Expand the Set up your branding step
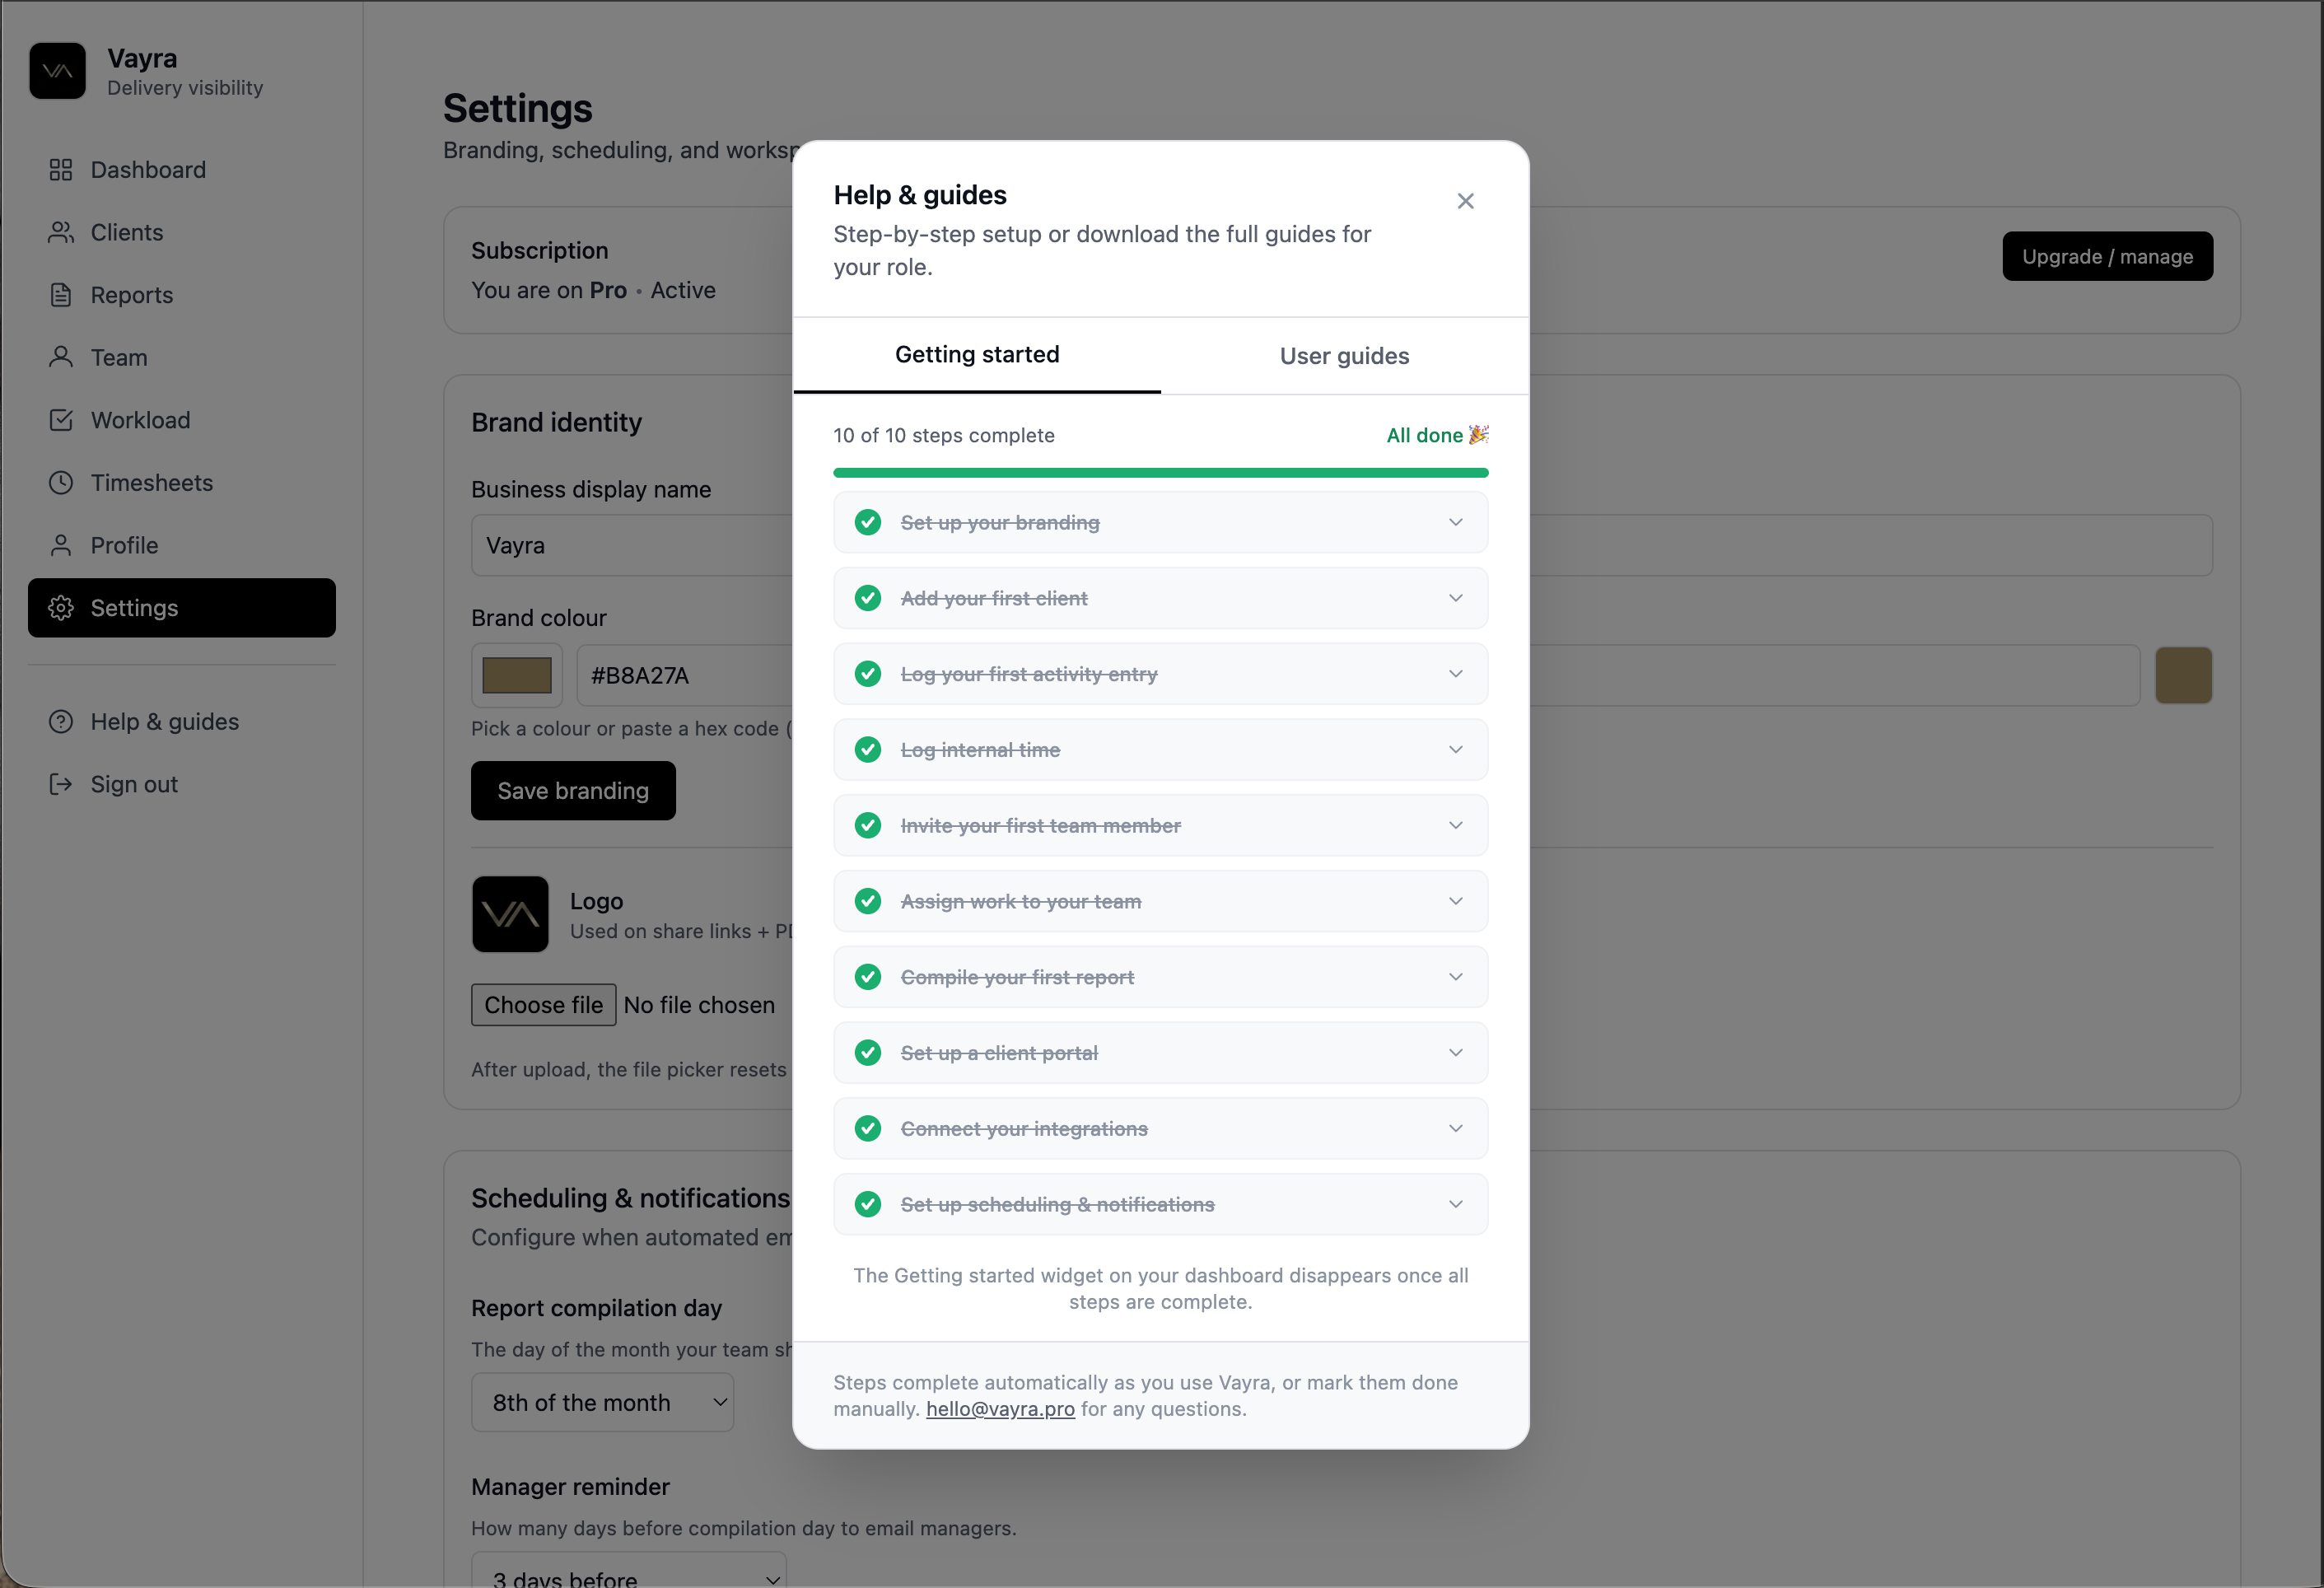The image size is (2324, 1588). 1455,522
